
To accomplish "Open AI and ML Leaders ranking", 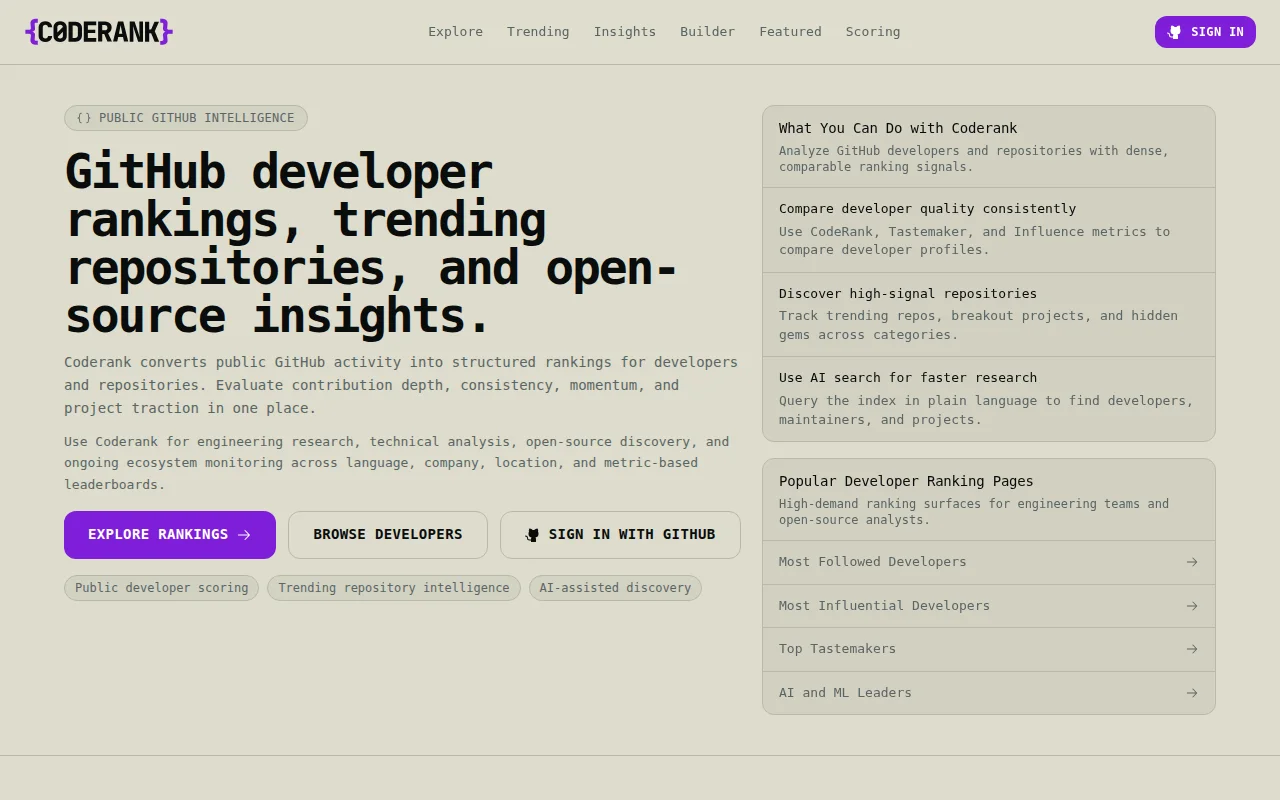I will [x=989, y=693].
